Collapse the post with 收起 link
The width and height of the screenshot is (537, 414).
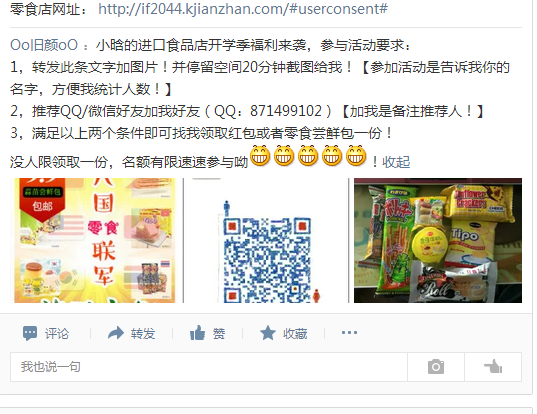396,162
